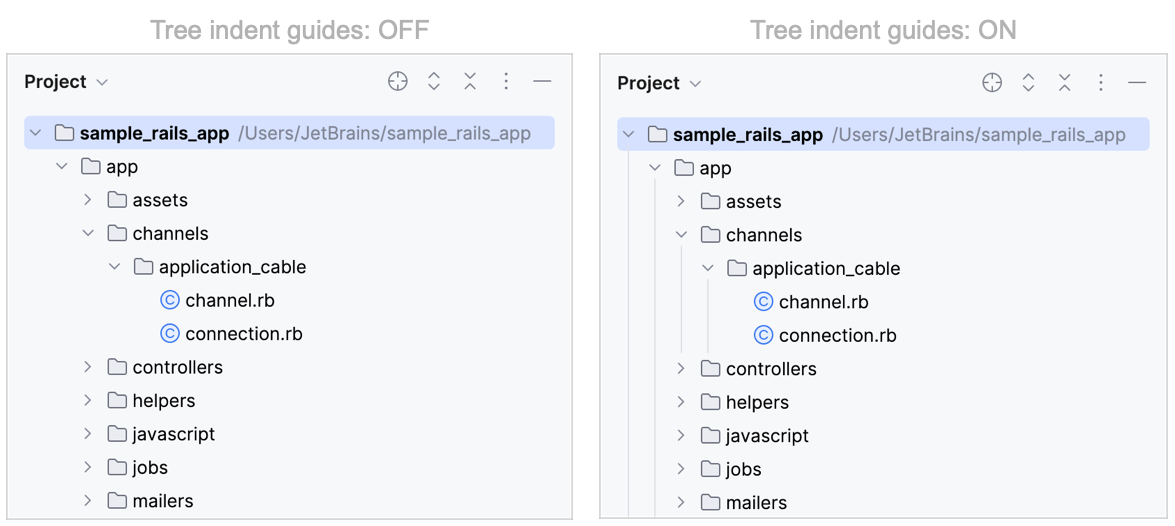Open the Options kebab menu in right panel
Image resolution: width=1175 pixels, height=526 pixels.
1100,83
